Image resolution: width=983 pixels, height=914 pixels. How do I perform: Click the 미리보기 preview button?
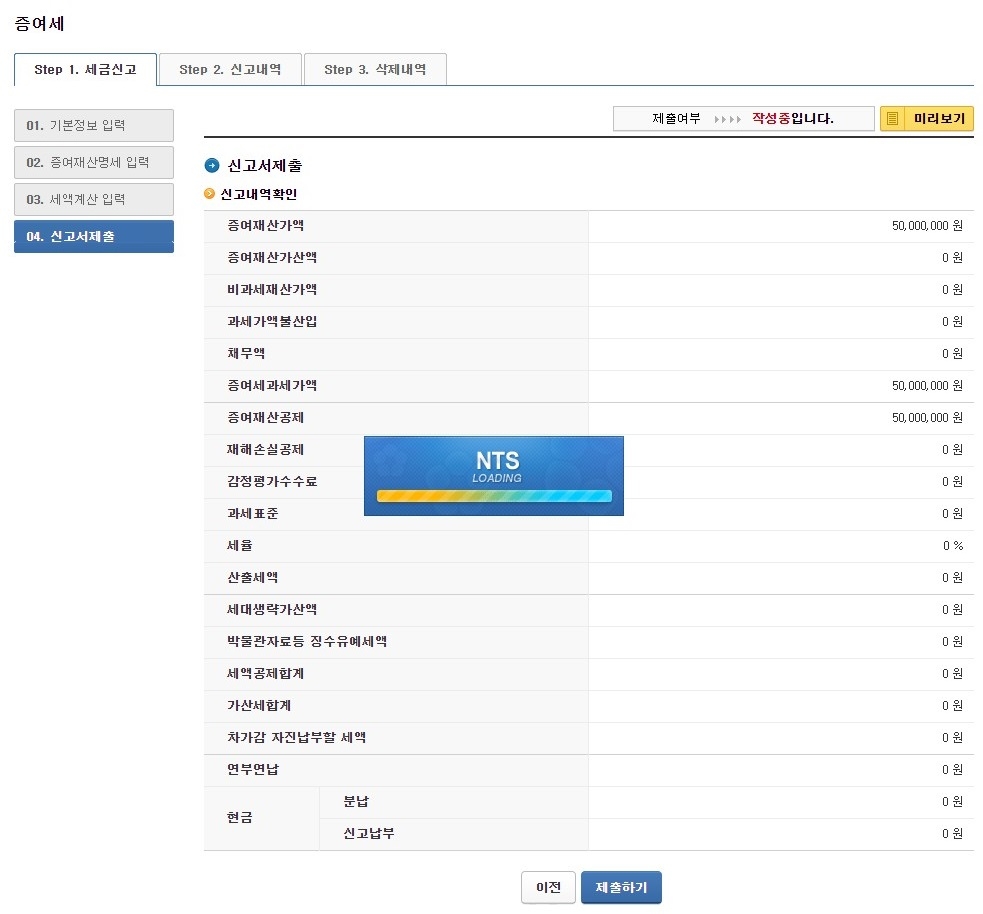[x=927, y=118]
